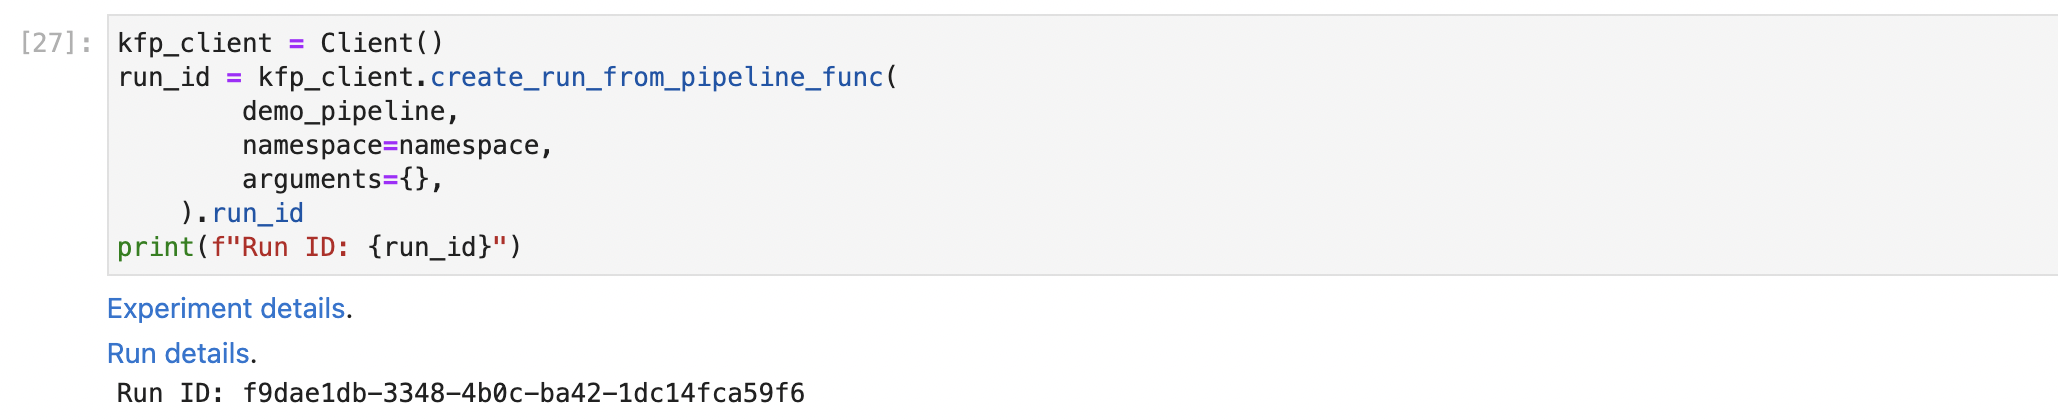This screenshot has height=420, width=2058.
Task: Click the namespace=namespace argument line
Action: point(396,145)
